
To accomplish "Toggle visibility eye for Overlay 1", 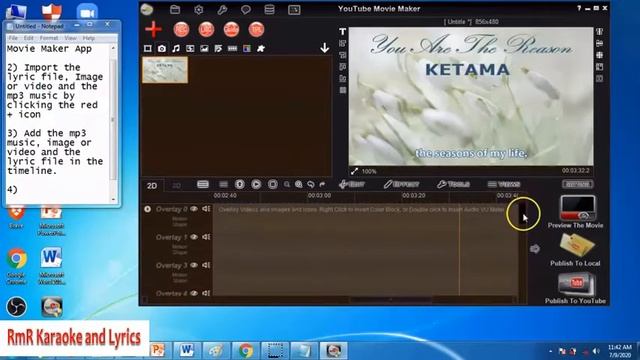I will pos(194,237).
